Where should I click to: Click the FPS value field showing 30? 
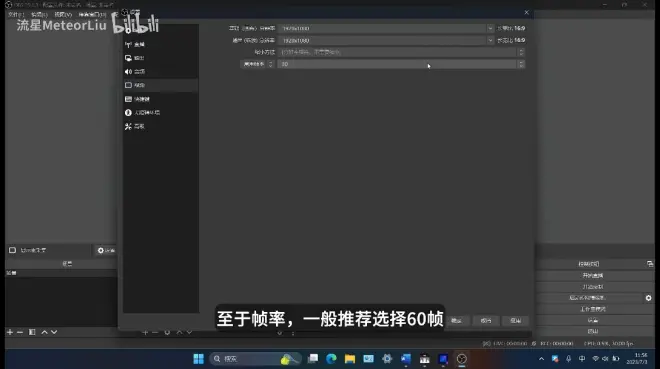[x=397, y=64]
